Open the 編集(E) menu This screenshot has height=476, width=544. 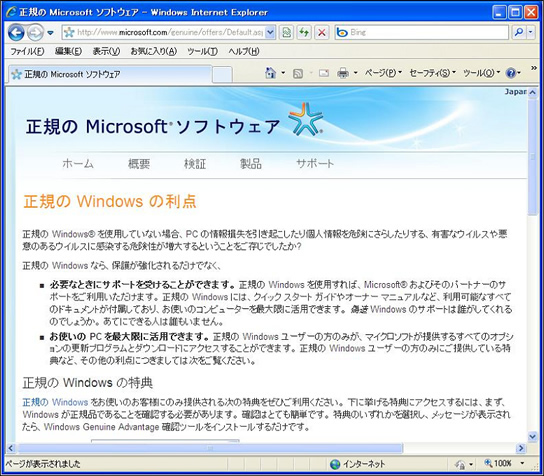(68, 51)
